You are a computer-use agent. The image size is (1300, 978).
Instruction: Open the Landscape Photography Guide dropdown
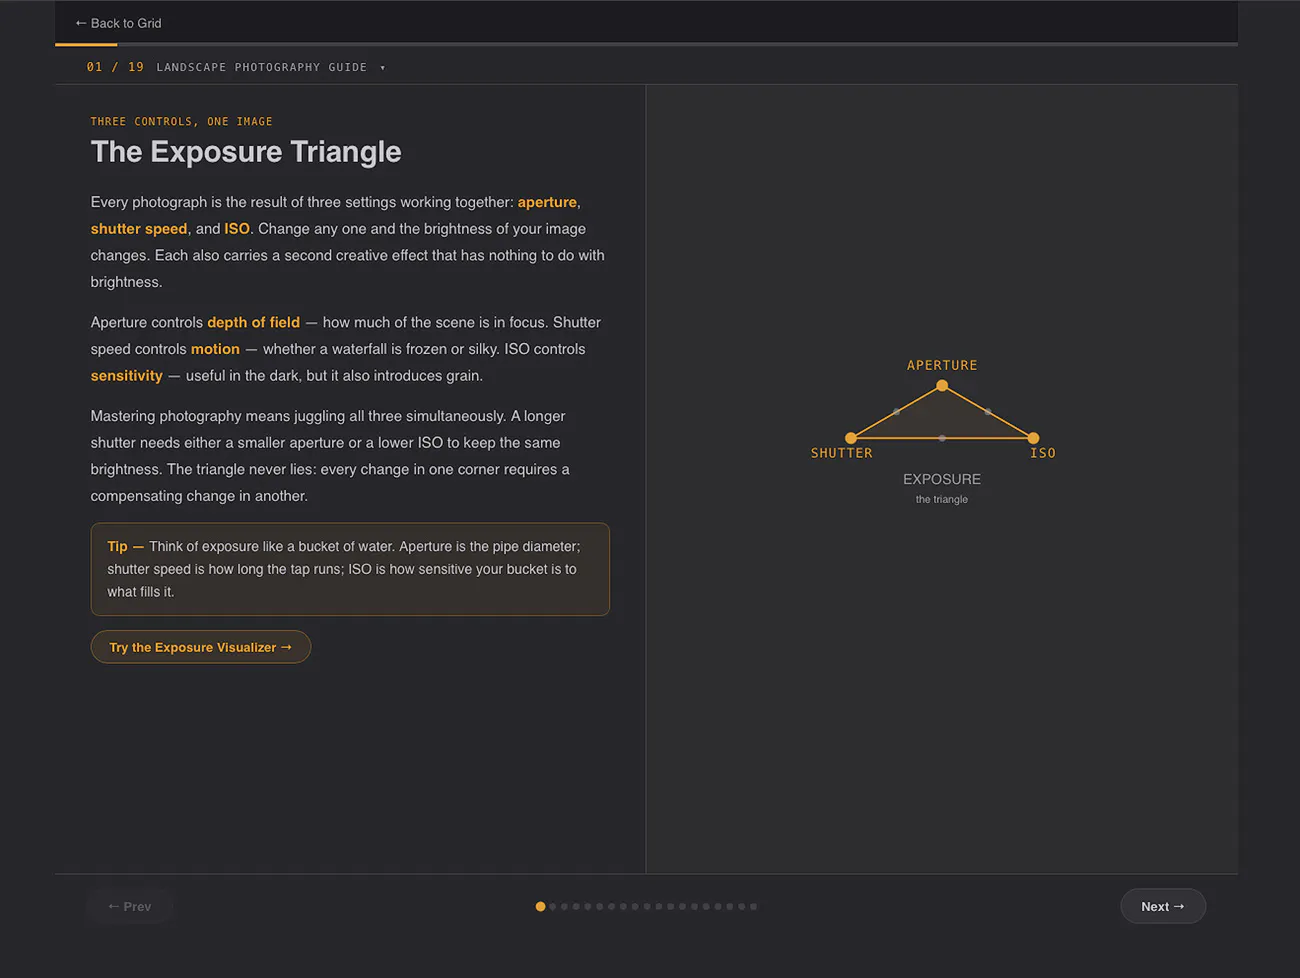(270, 67)
